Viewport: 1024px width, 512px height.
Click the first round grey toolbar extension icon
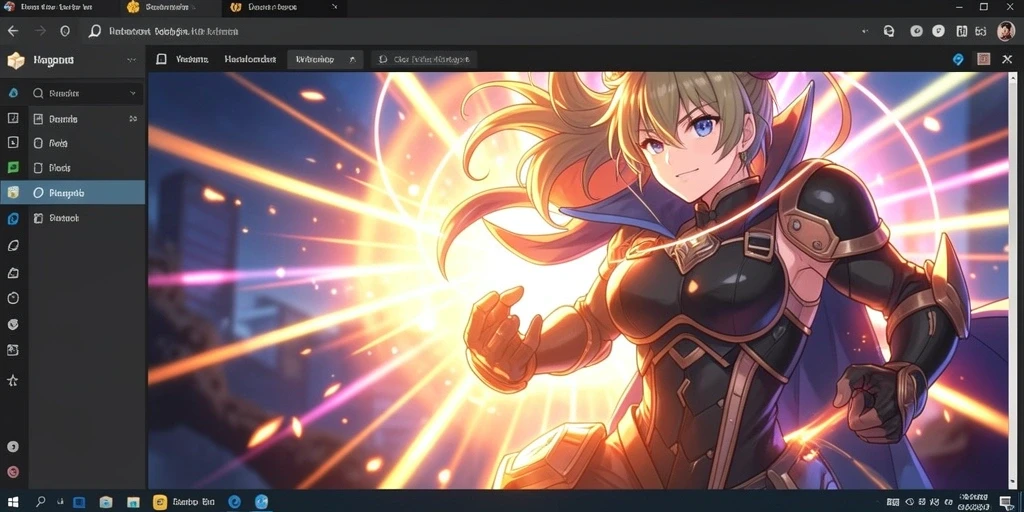tap(916, 31)
